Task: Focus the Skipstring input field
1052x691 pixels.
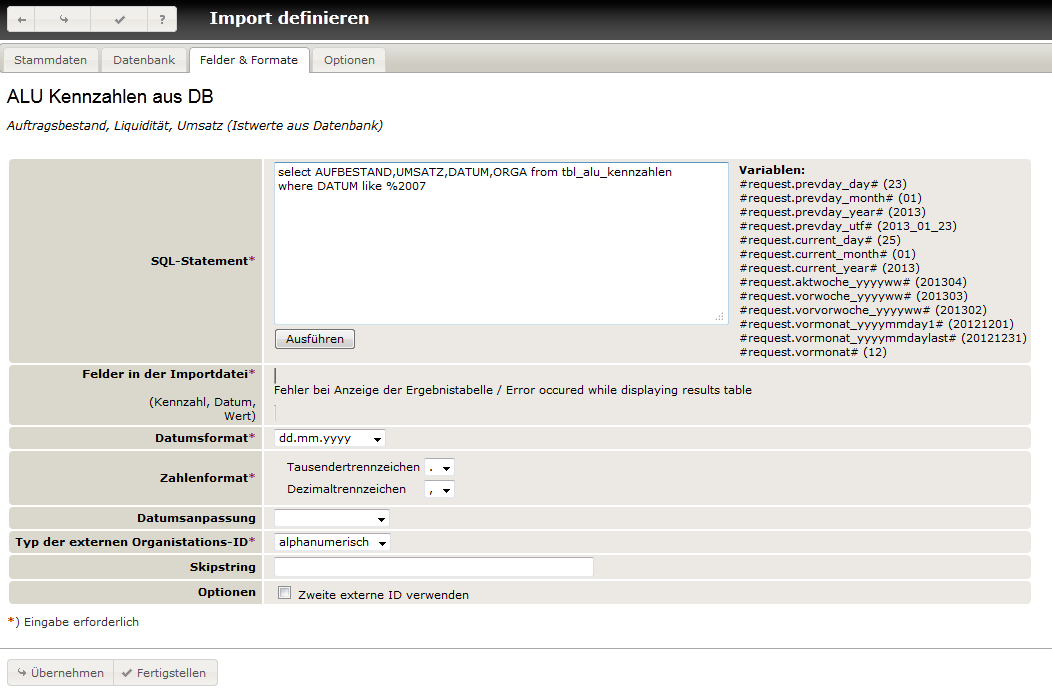Action: [x=434, y=567]
